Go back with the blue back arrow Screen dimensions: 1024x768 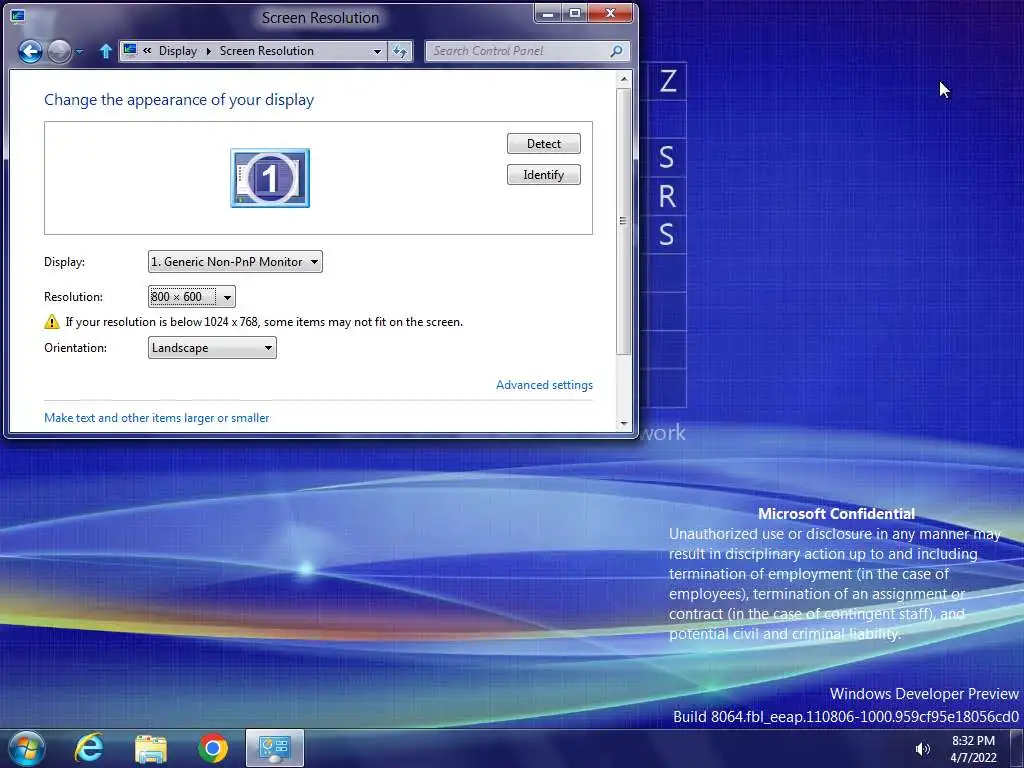(x=30, y=51)
